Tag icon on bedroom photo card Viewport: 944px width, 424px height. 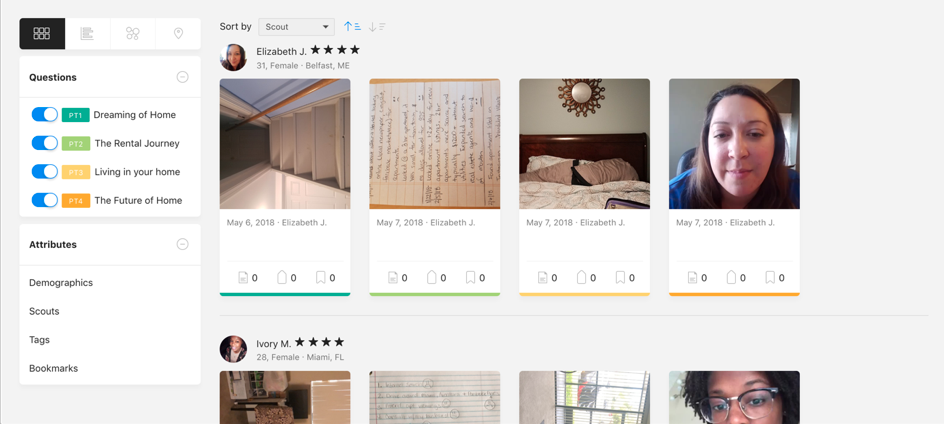click(581, 277)
